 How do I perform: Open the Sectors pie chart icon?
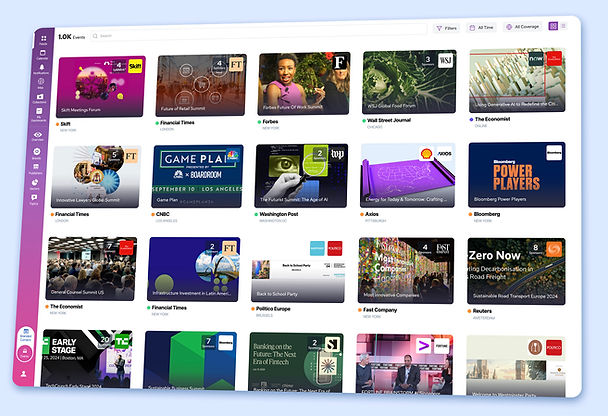[35, 183]
